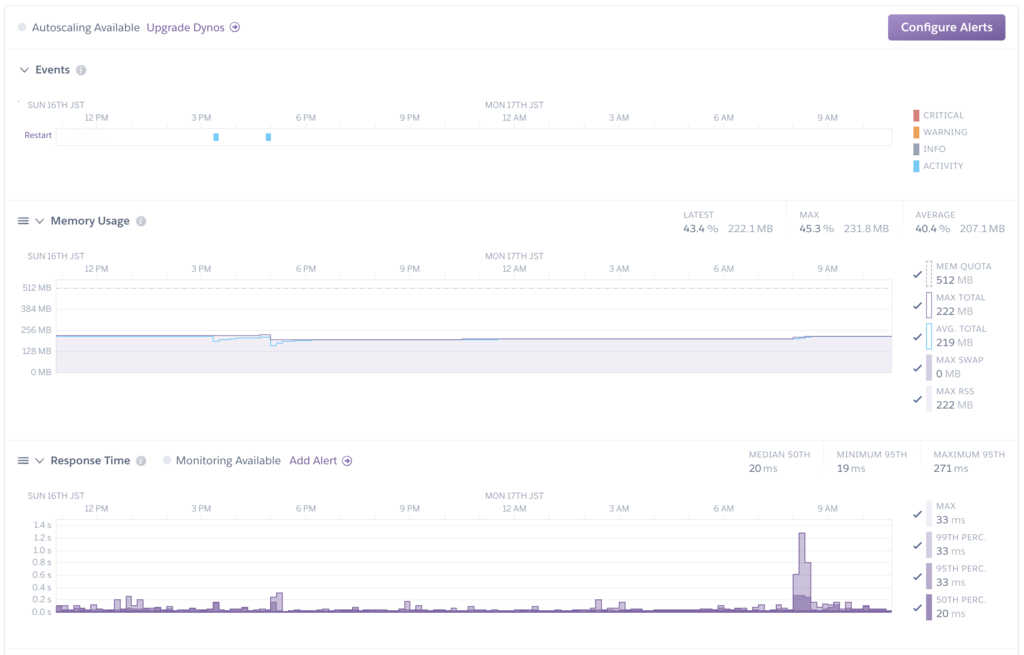Click the 512 MB axis label
This screenshot has height=655, width=1024.
(x=37, y=288)
